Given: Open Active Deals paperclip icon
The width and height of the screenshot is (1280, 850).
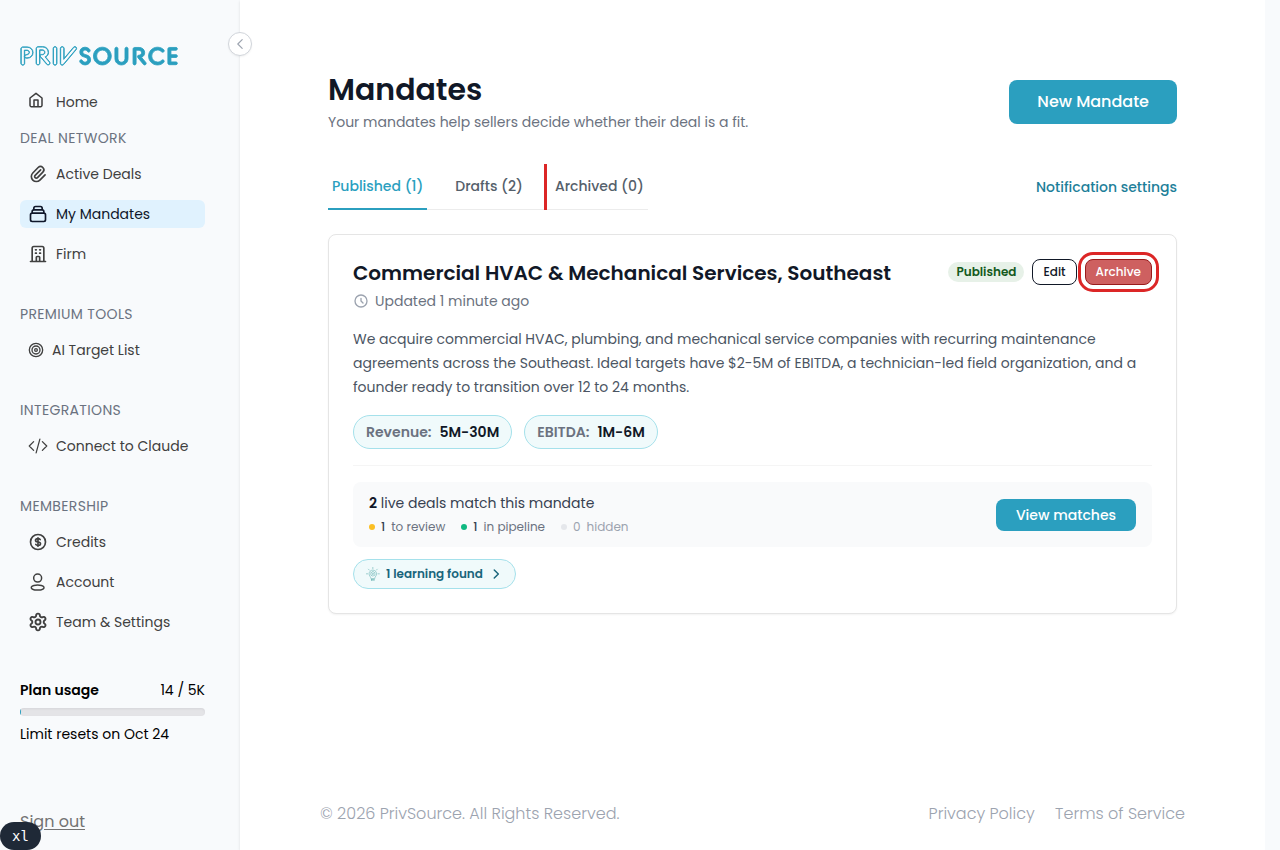Looking at the screenshot, I should (38, 174).
